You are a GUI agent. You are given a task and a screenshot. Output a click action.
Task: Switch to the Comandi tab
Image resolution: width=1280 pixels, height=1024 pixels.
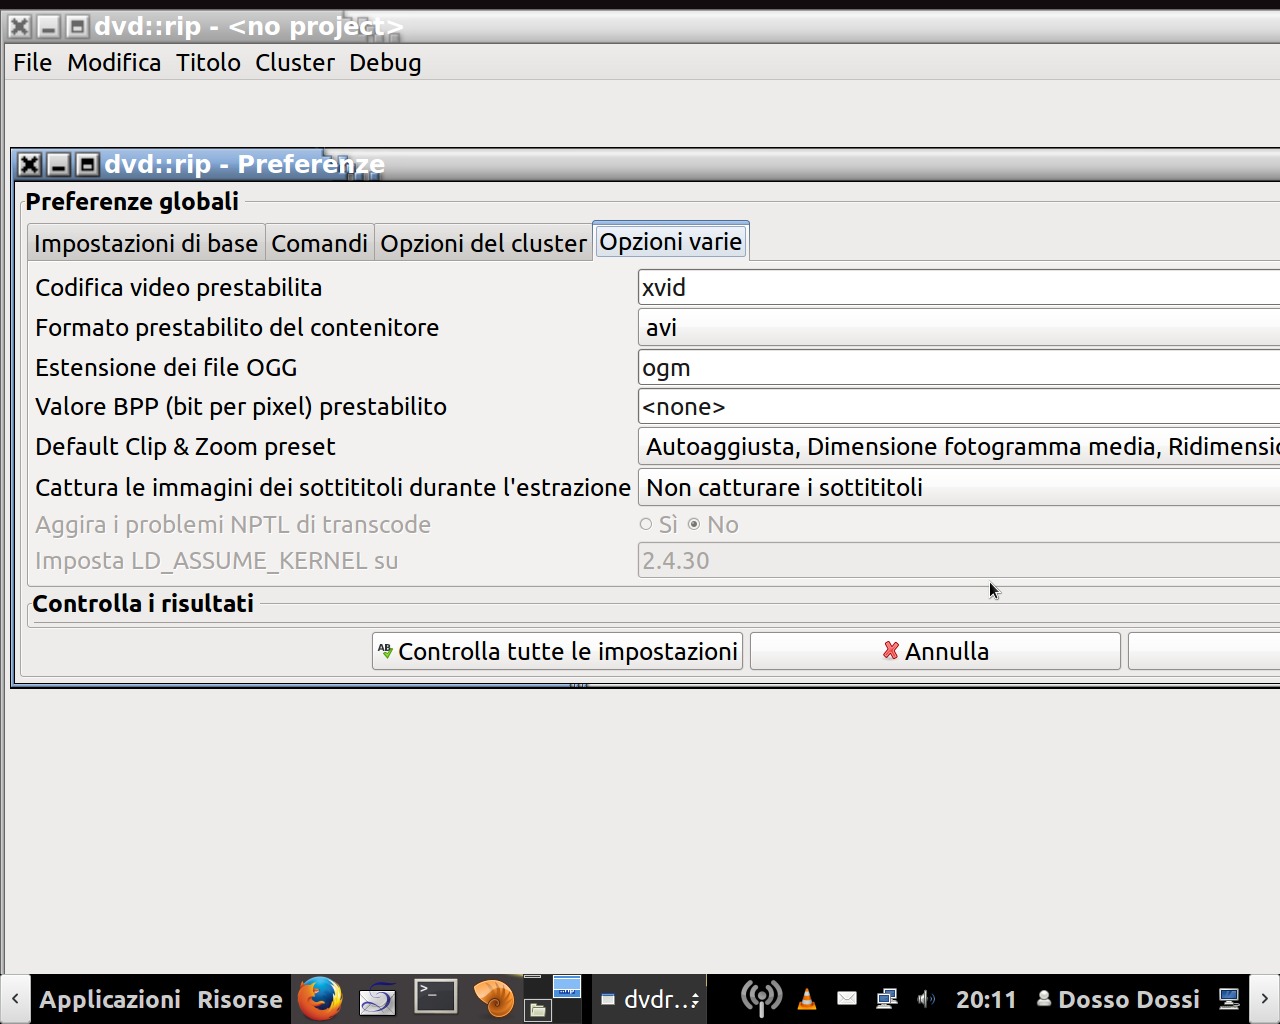point(320,243)
